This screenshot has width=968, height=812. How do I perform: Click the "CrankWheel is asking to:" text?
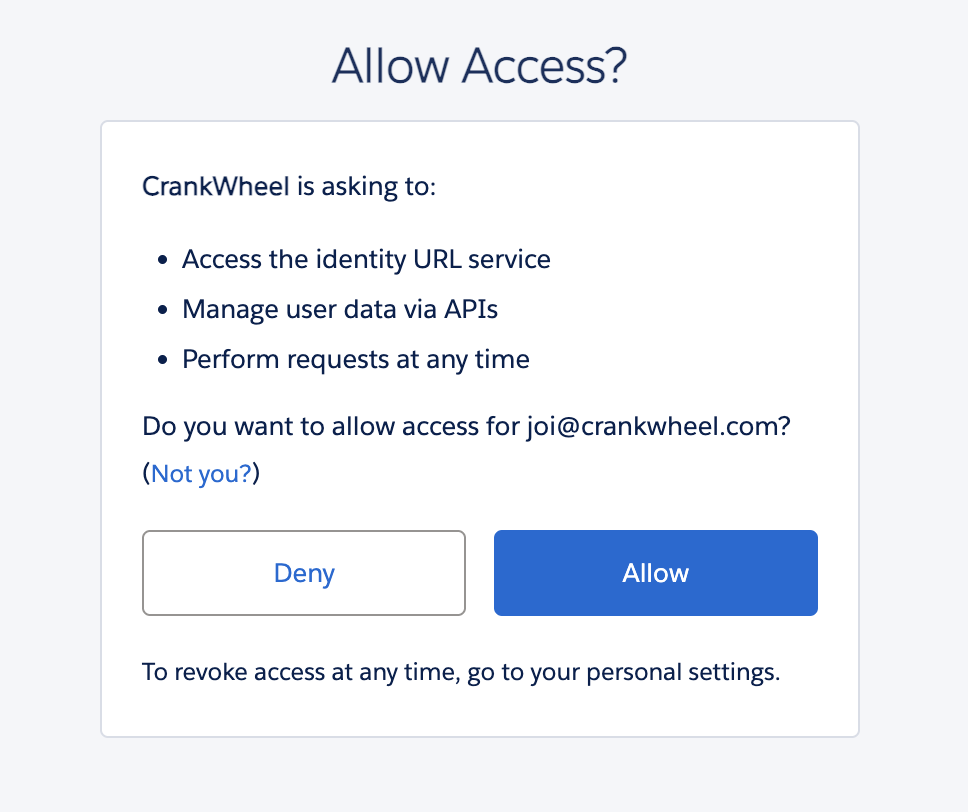coord(289,187)
